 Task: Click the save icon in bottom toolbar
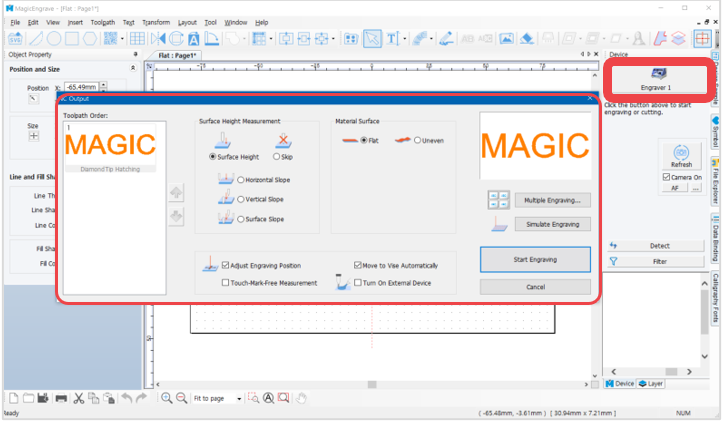(43, 398)
